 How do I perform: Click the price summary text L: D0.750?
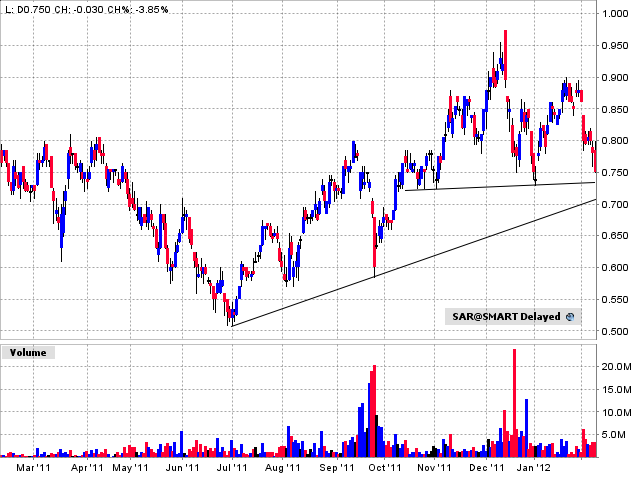pyautogui.click(x=28, y=9)
